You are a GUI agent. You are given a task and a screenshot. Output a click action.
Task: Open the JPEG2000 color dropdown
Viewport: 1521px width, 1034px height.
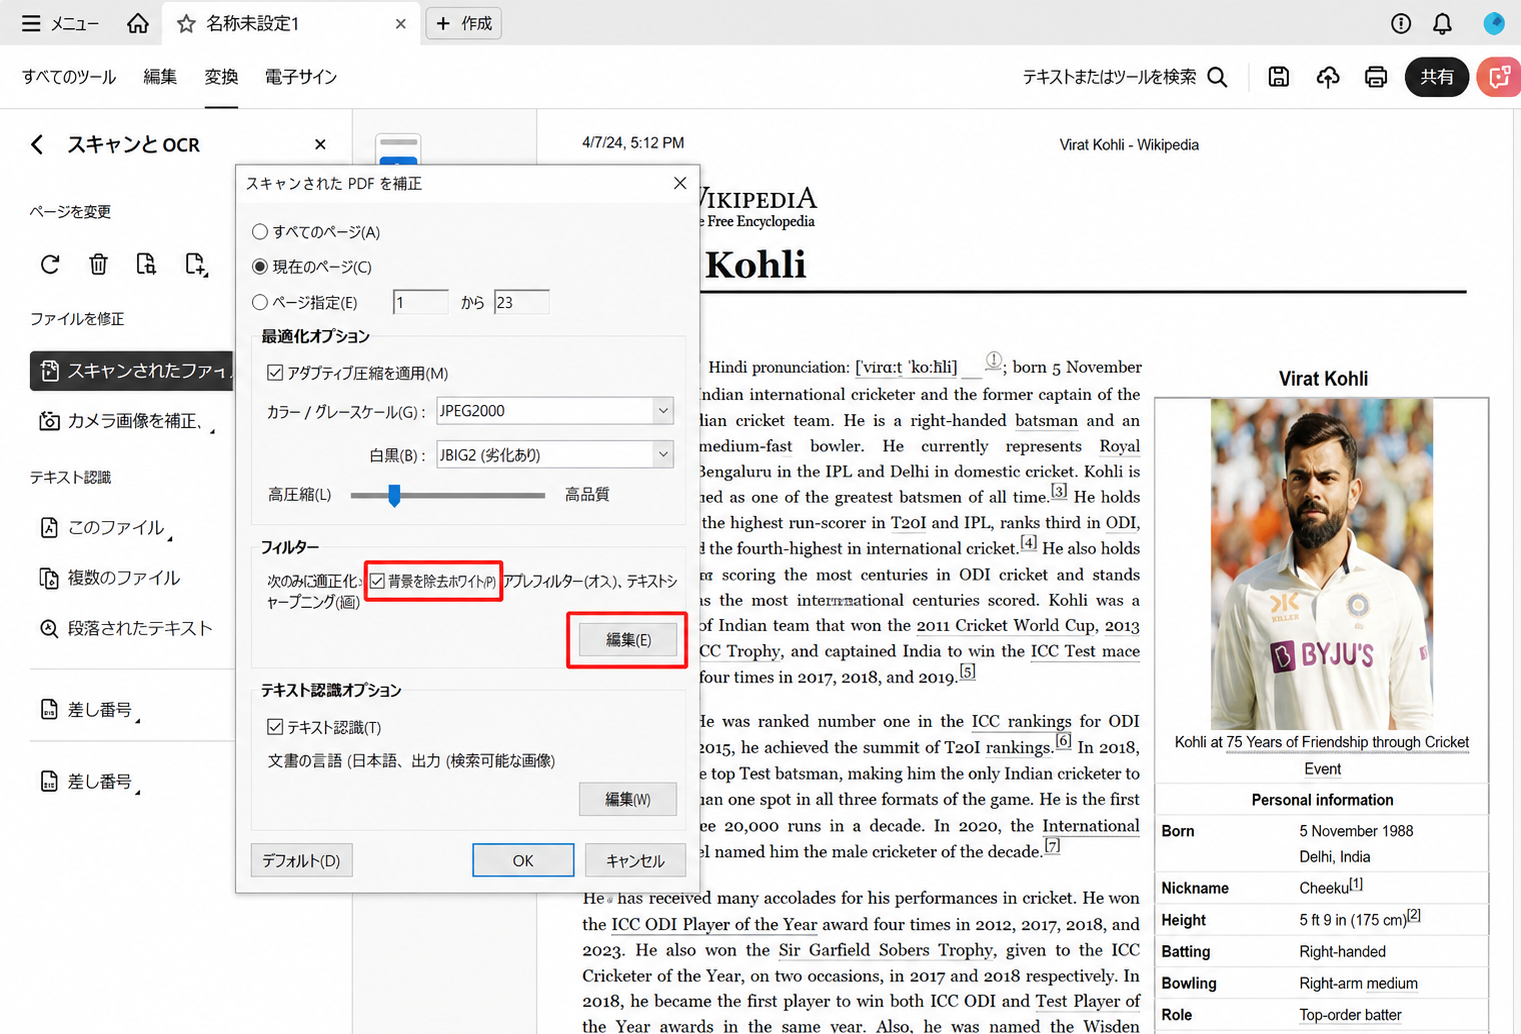(555, 411)
